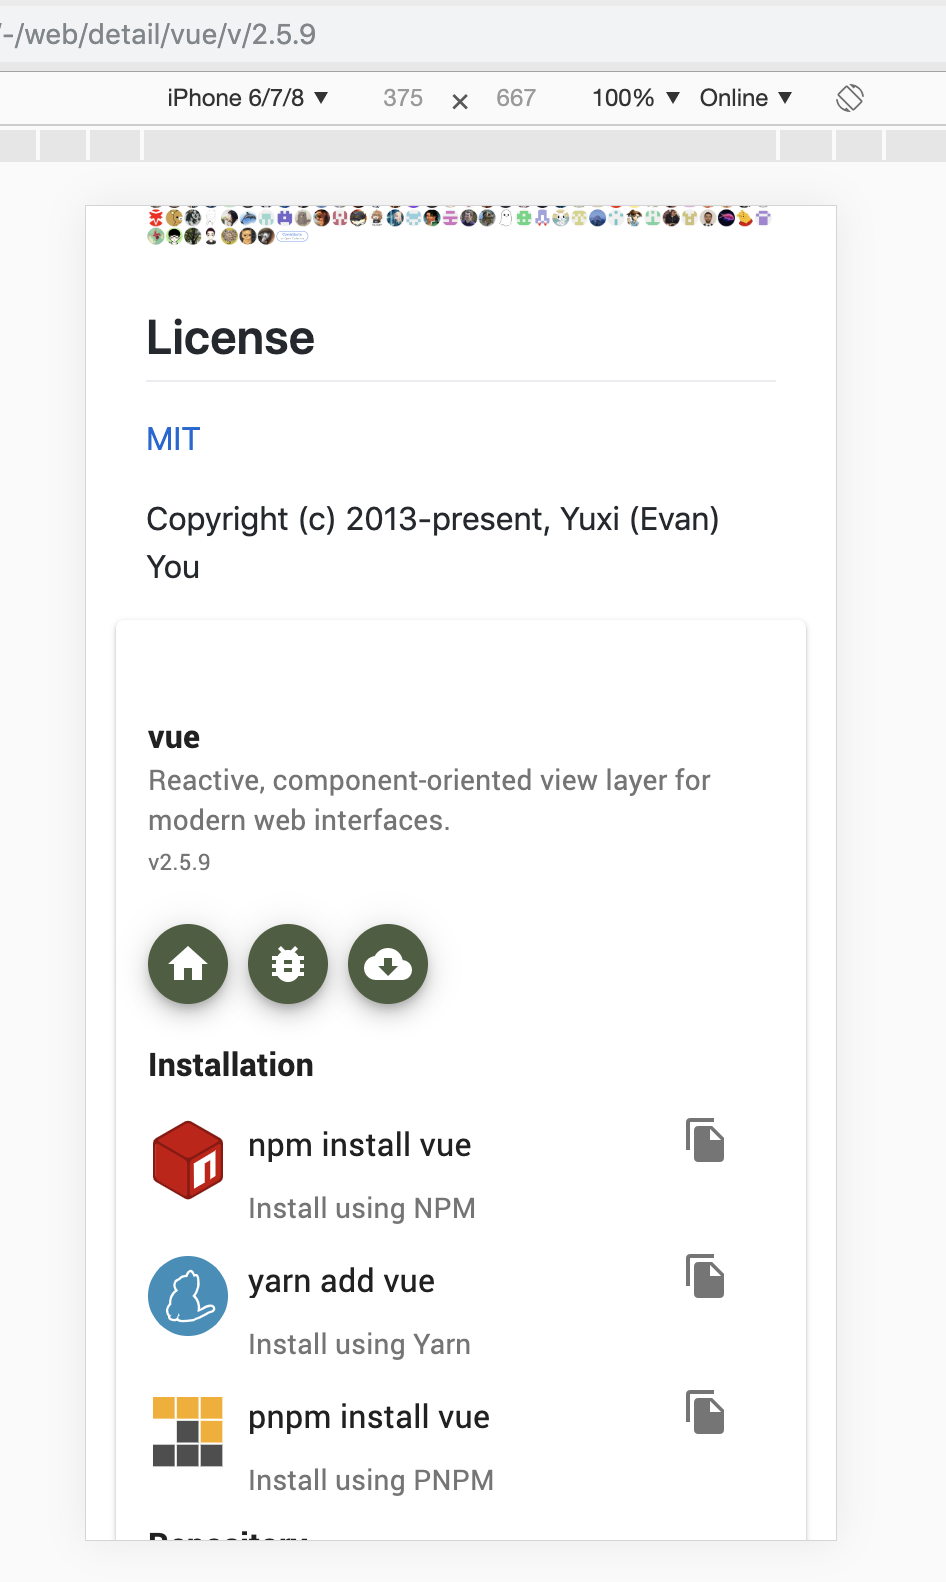The height and width of the screenshot is (1582, 946).
Task: Copy the pnpm install vue command
Action: click(x=705, y=1412)
